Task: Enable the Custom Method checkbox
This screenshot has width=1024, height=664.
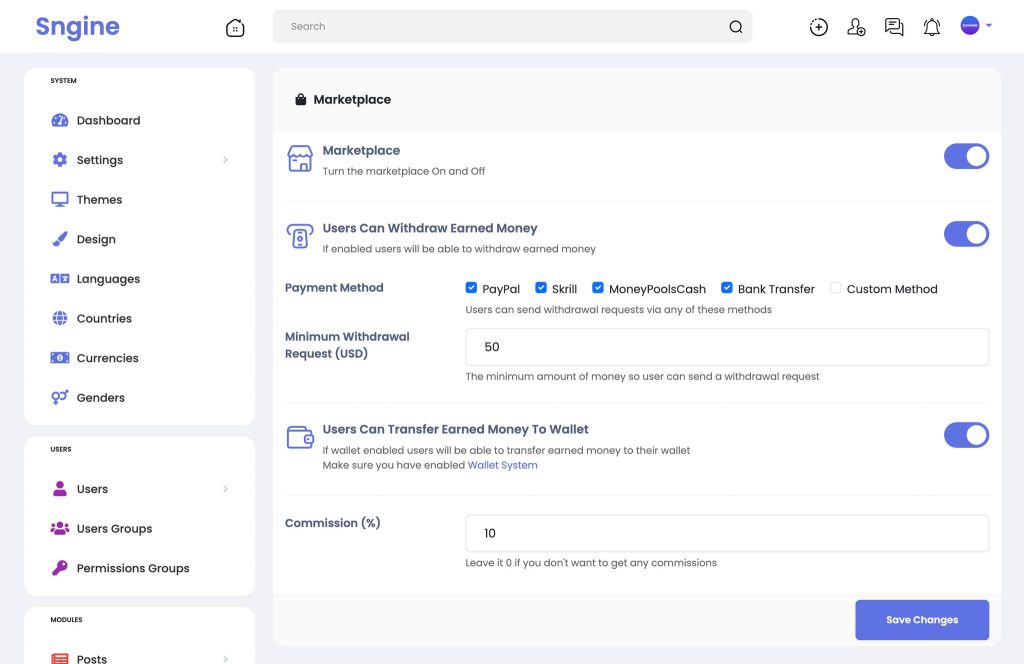Action: click(x=835, y=287)
